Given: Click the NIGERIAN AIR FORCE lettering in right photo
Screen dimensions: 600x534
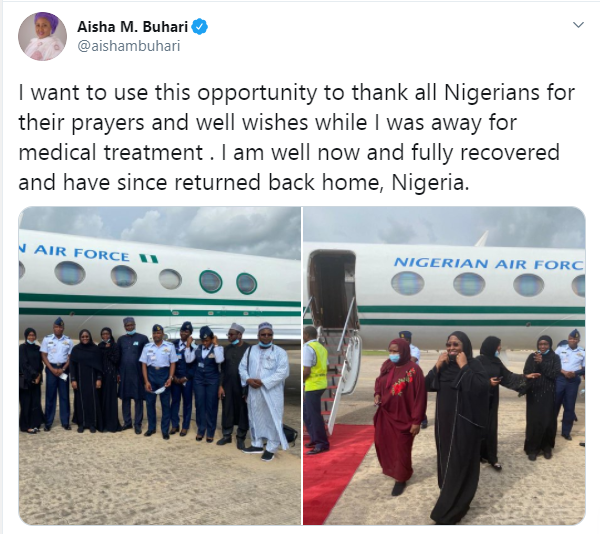Looking at the screenshot, I should [489, 263].
